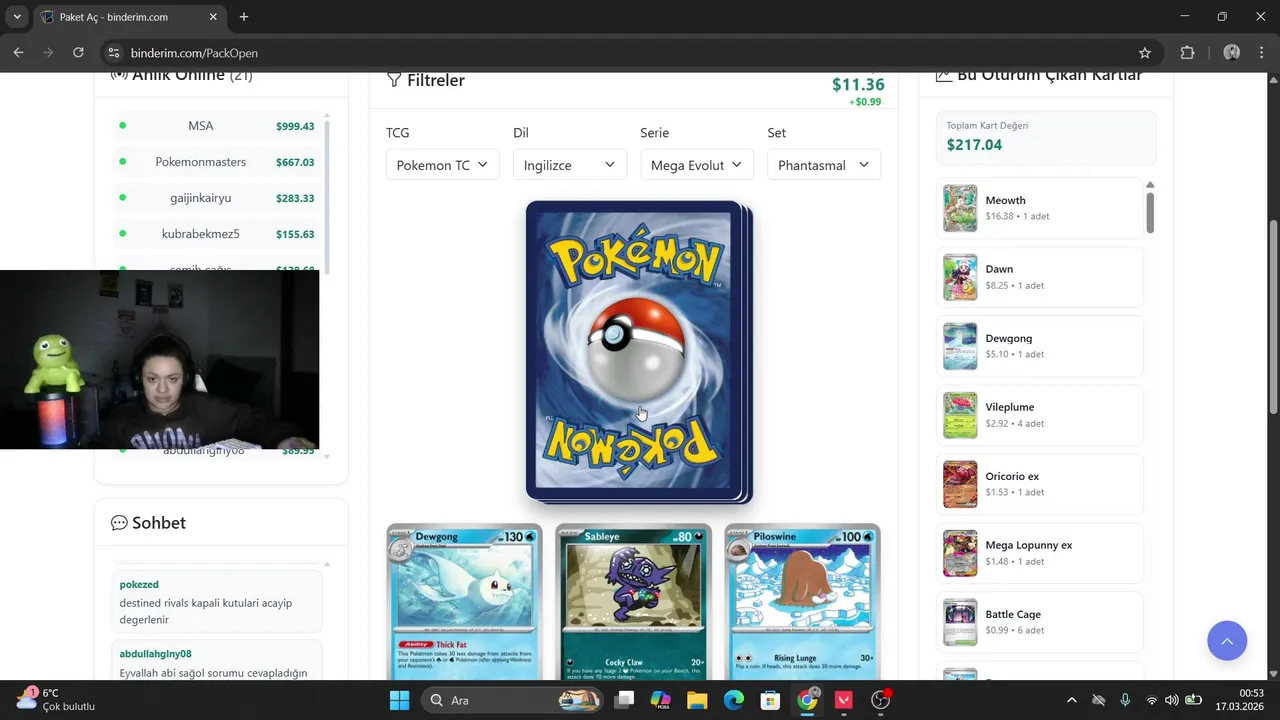This screenshot has height=720, width=1280.
Task: Open the Windows Start menu
Action: (x=399, y=700)
